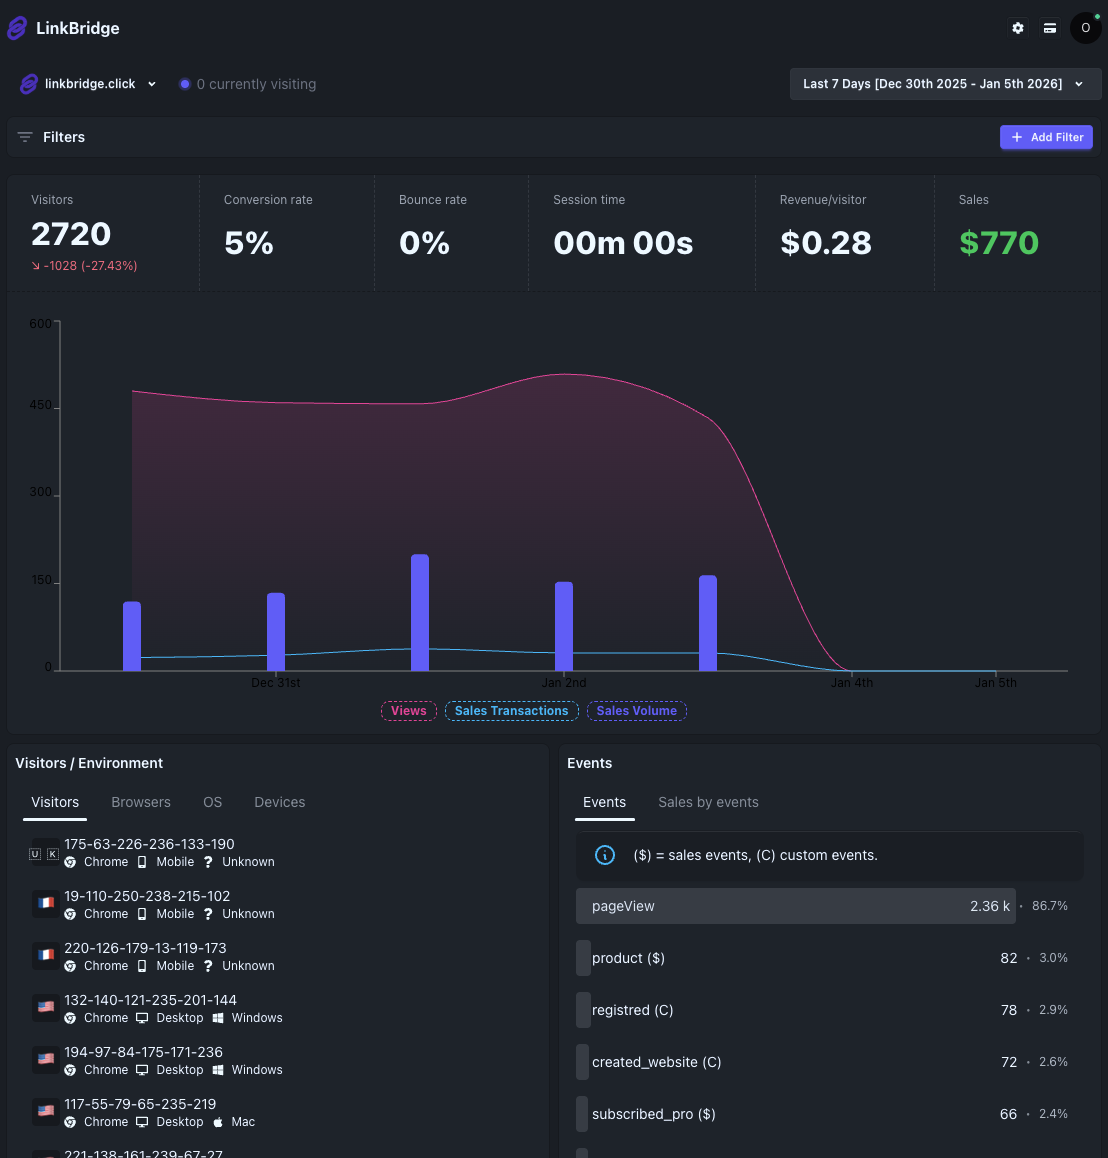Open the Sales by events tab
The image size is (1108, 1158).
point(708,801)
